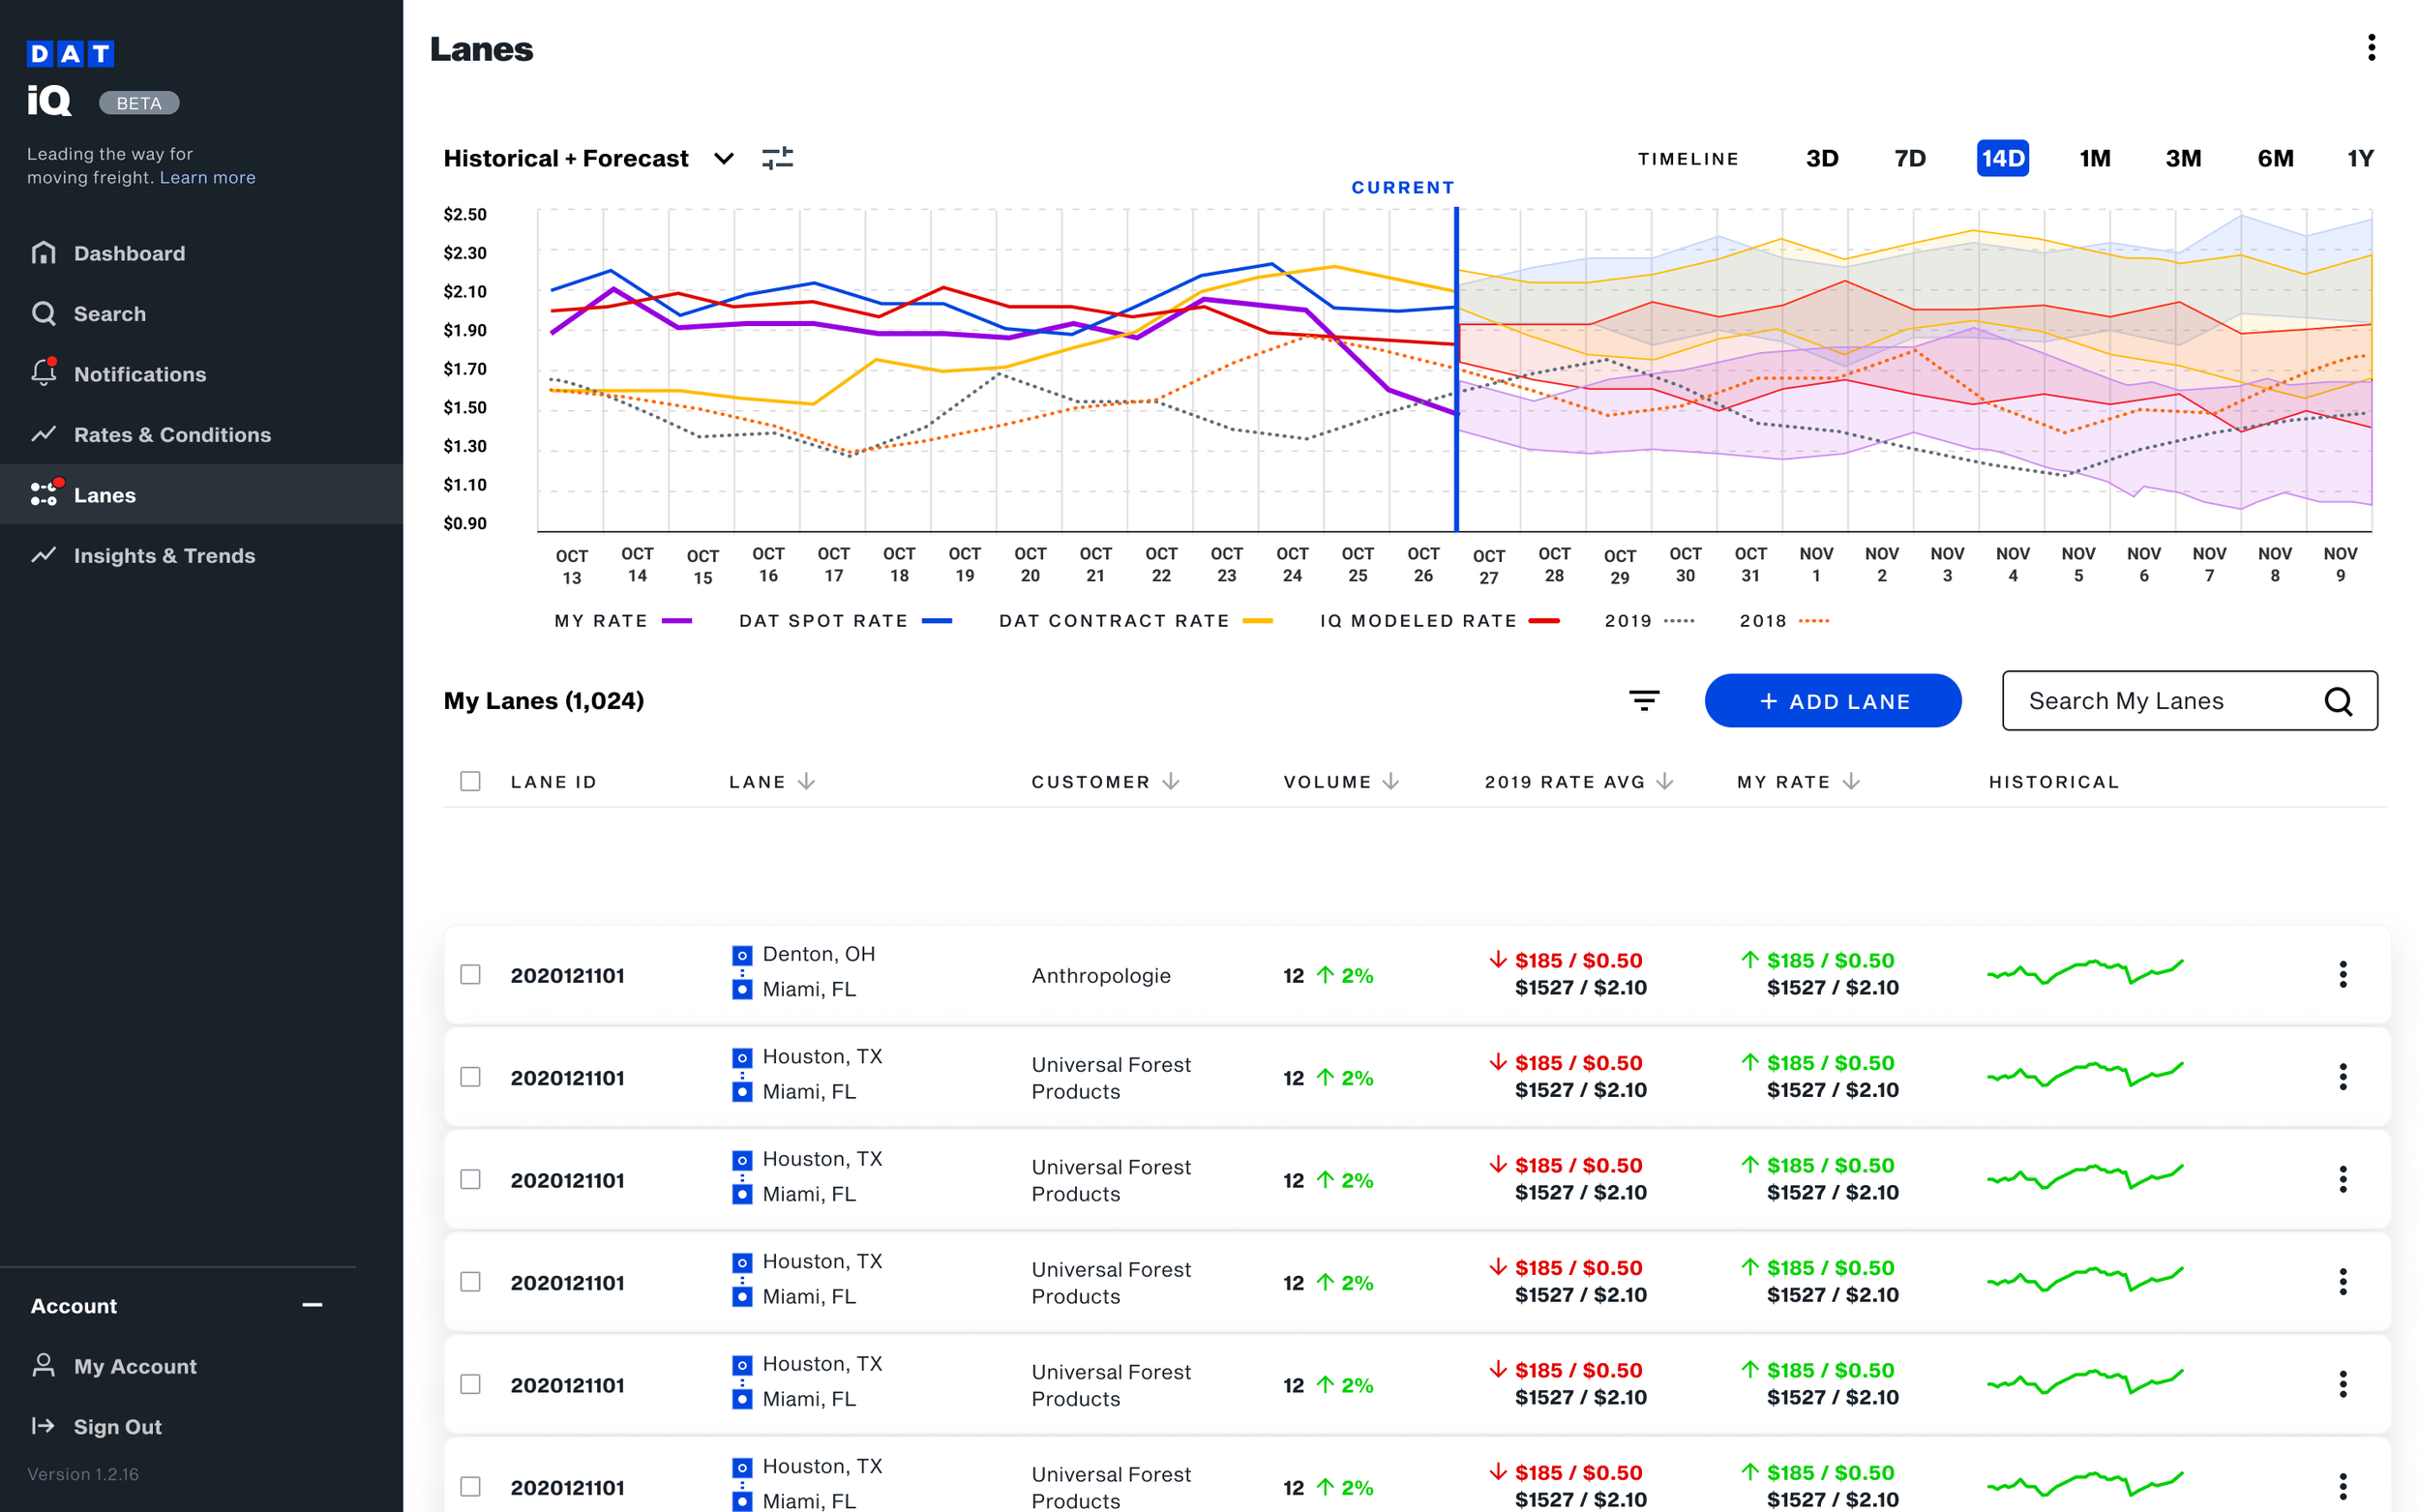Collapse the Account section
The image size is (2419, 1512).
pos(312,1305)
